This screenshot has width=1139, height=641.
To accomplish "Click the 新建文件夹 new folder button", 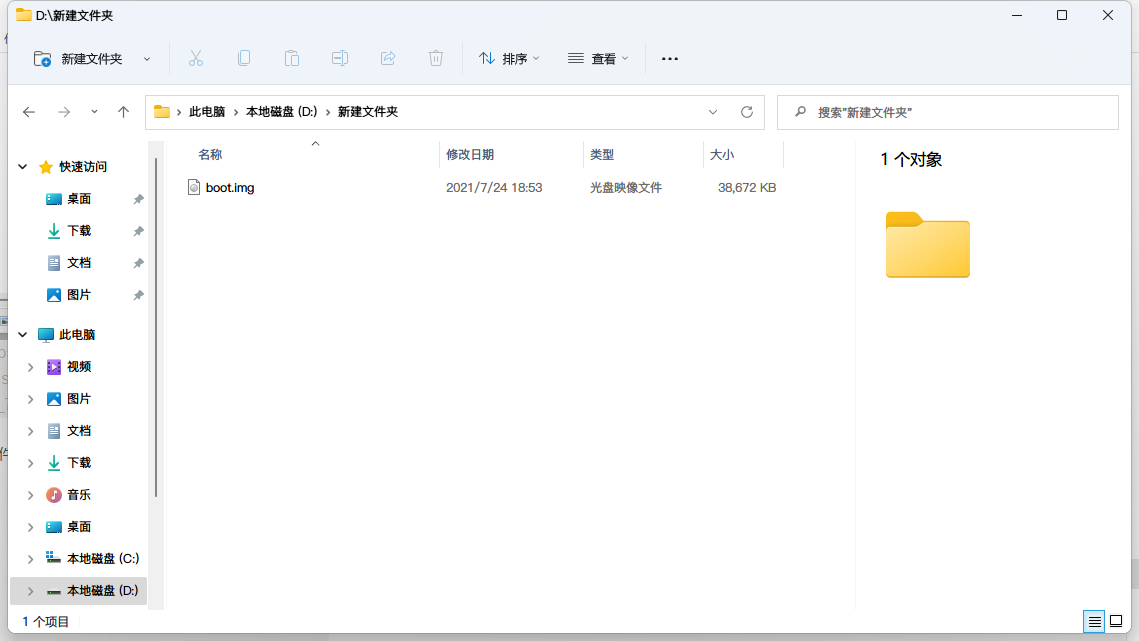I will (78, 59).
